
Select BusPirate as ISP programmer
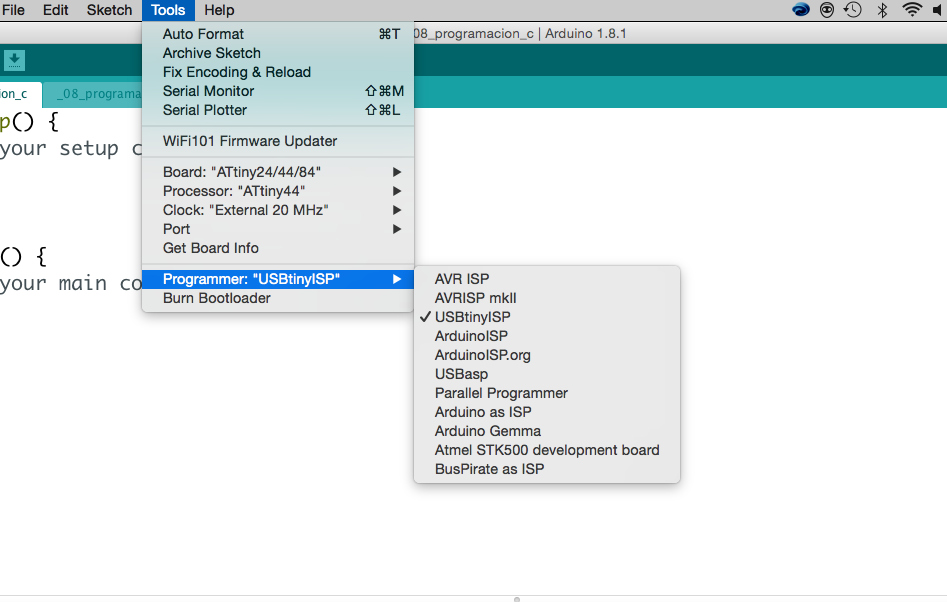pos(547,469)
